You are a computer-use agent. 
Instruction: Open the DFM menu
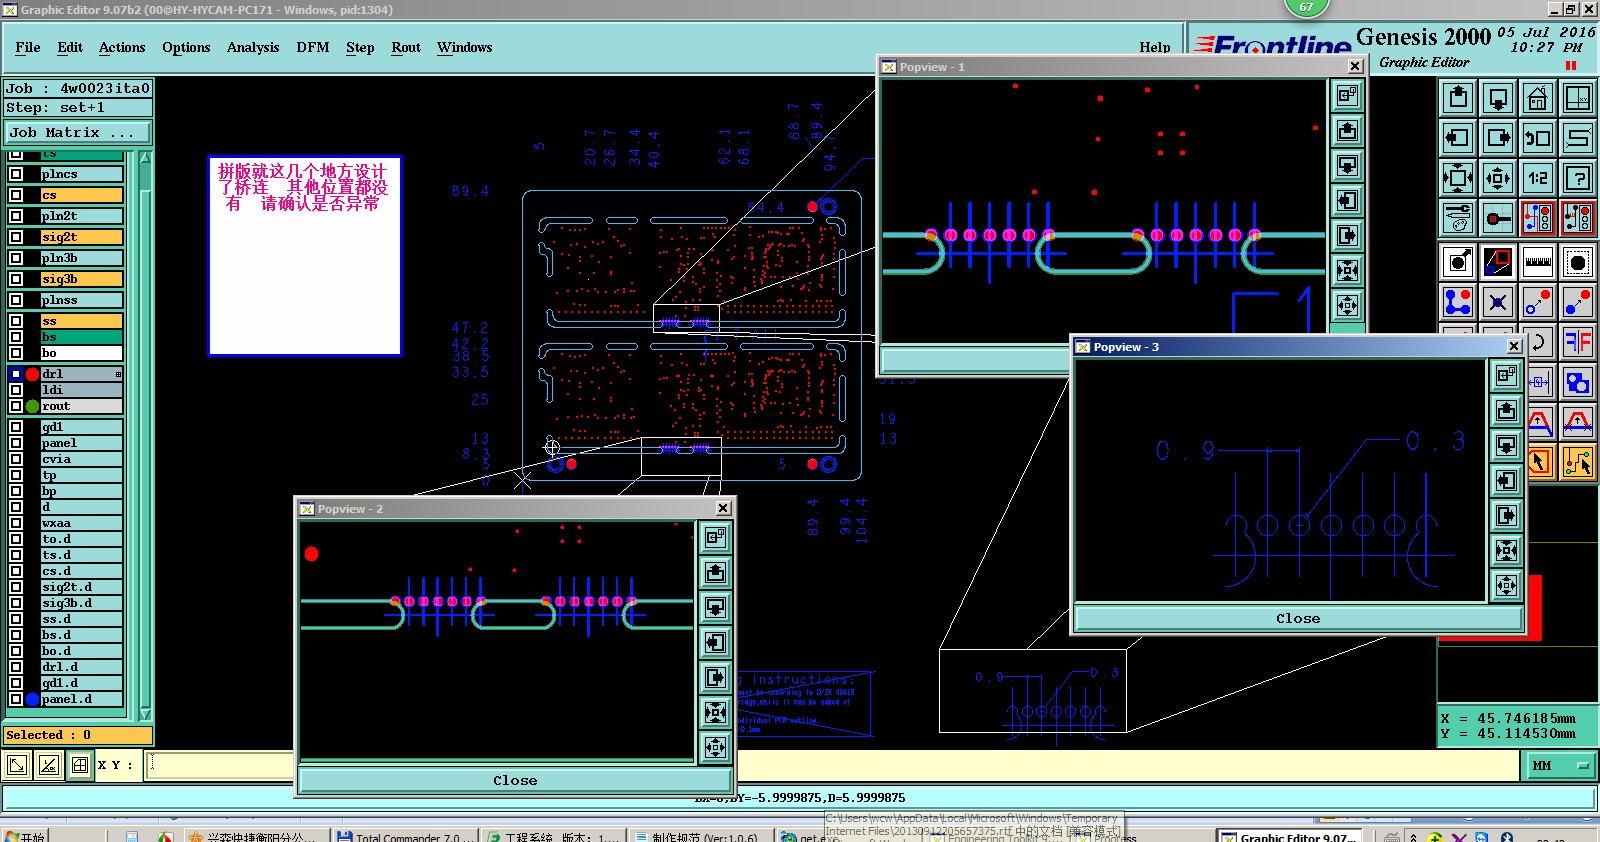pos(313,47)
